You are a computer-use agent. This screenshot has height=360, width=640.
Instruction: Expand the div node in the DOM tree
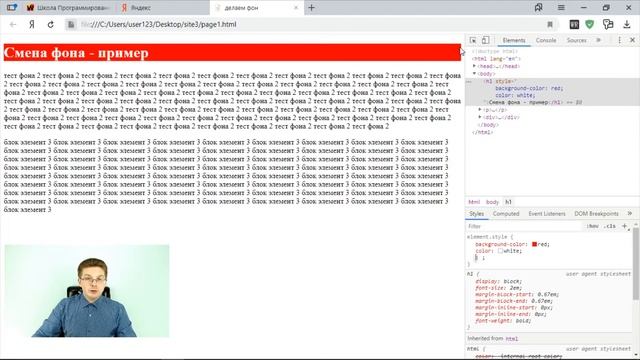tap(480, 117)
